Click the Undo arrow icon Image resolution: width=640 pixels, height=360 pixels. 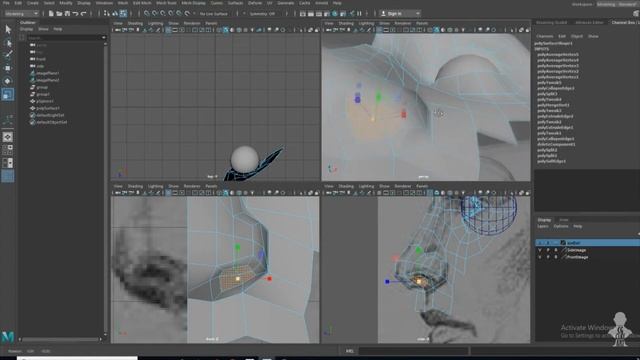click(75, 13)
